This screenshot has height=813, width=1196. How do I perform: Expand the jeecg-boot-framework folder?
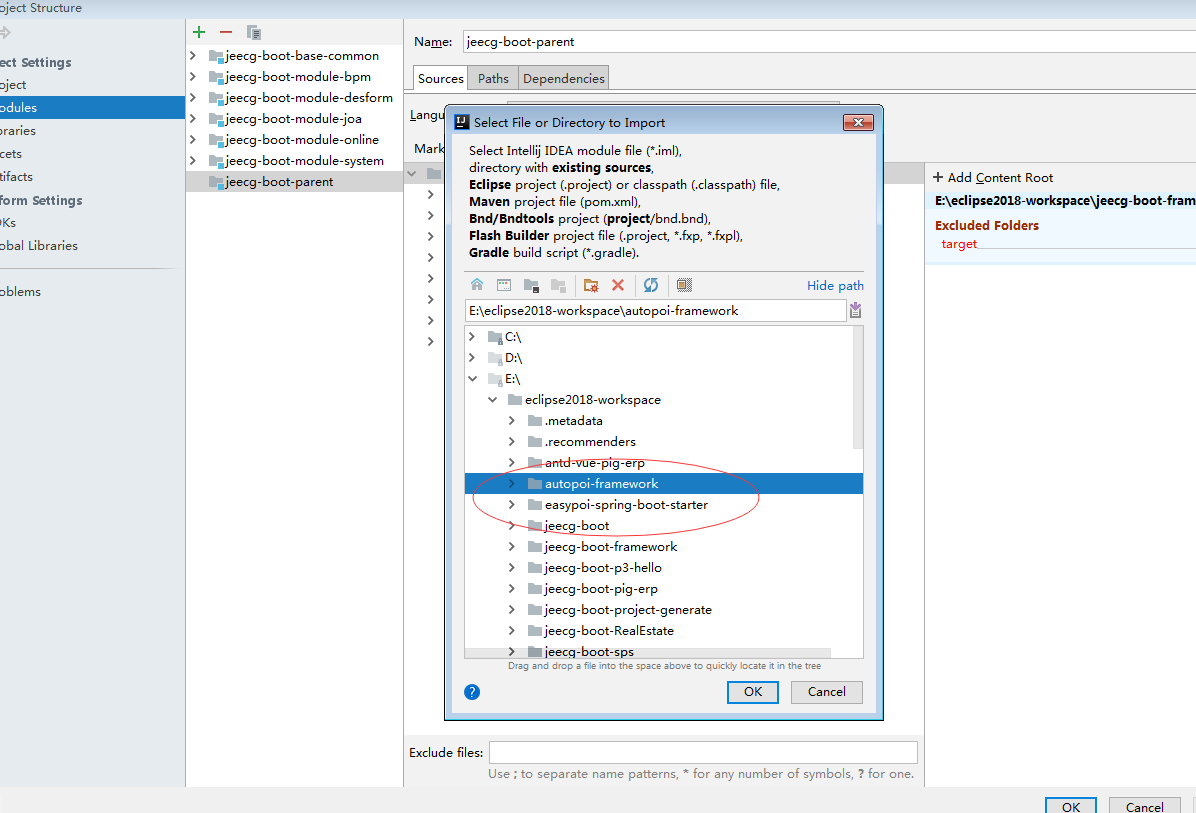coord(512,546)
